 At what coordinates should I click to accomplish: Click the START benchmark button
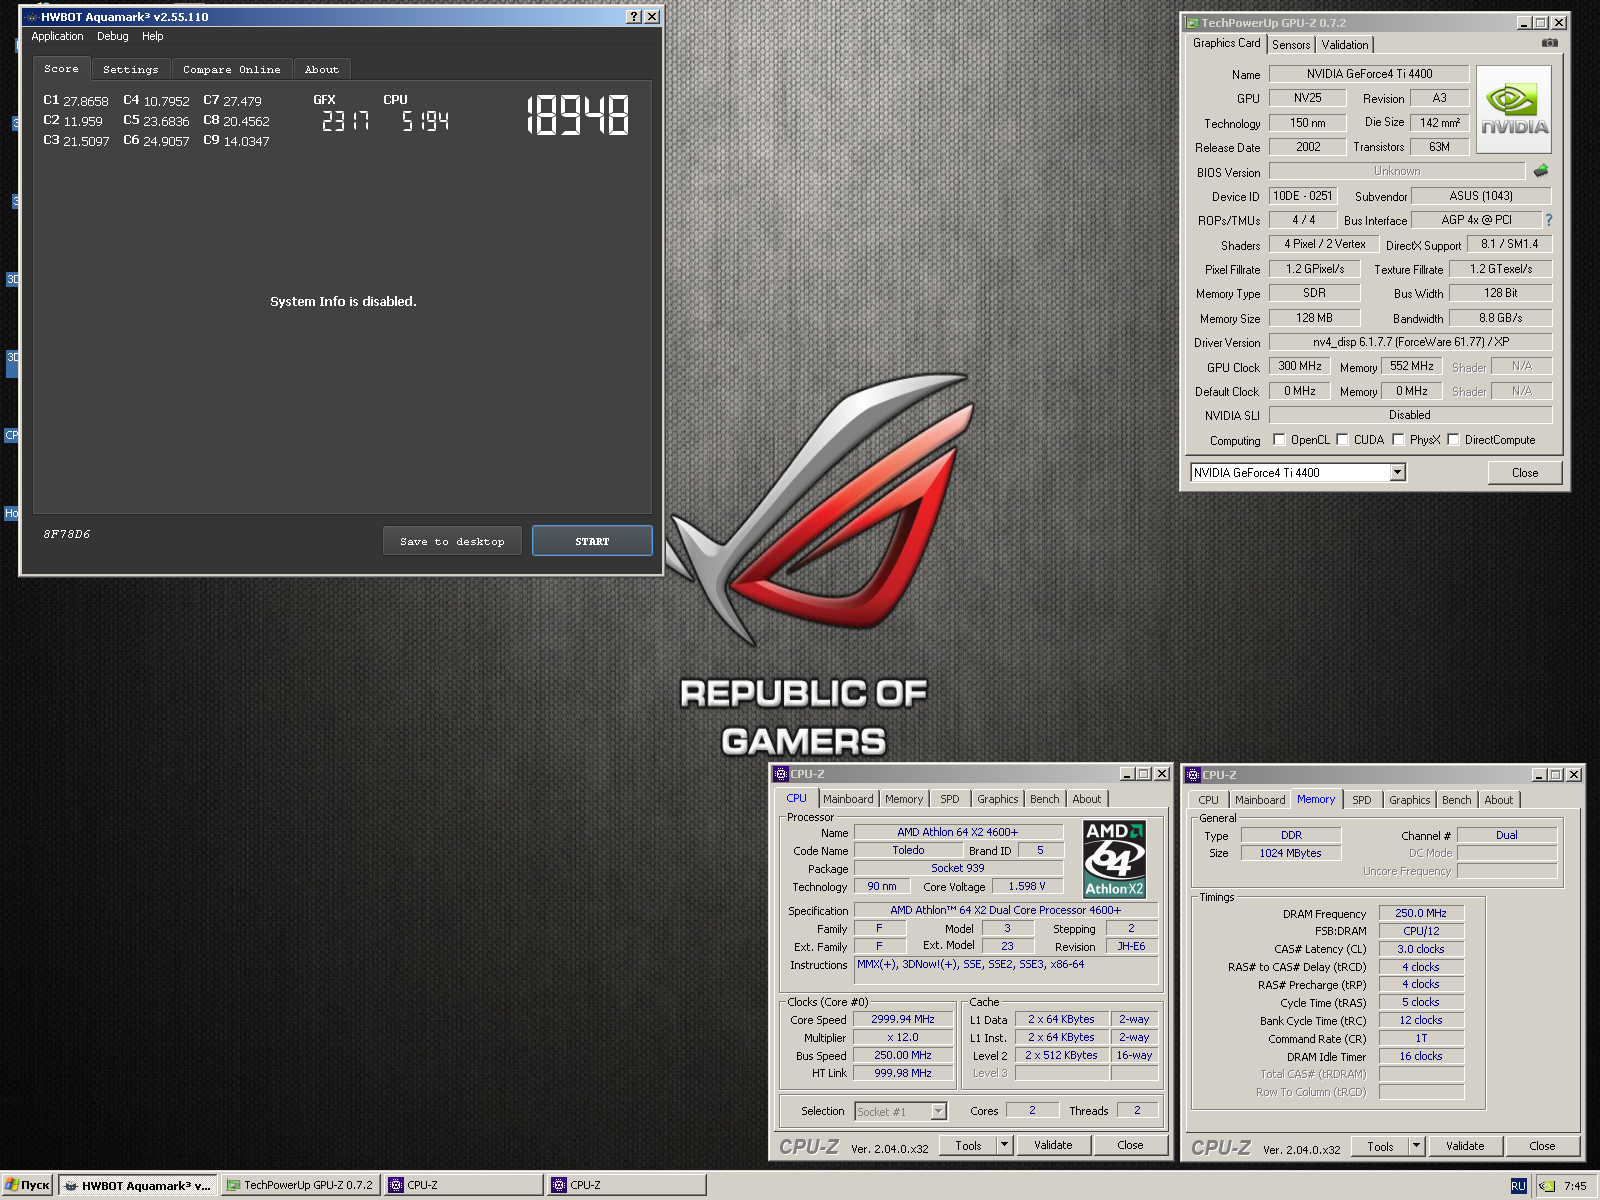[x=592, y=541]
